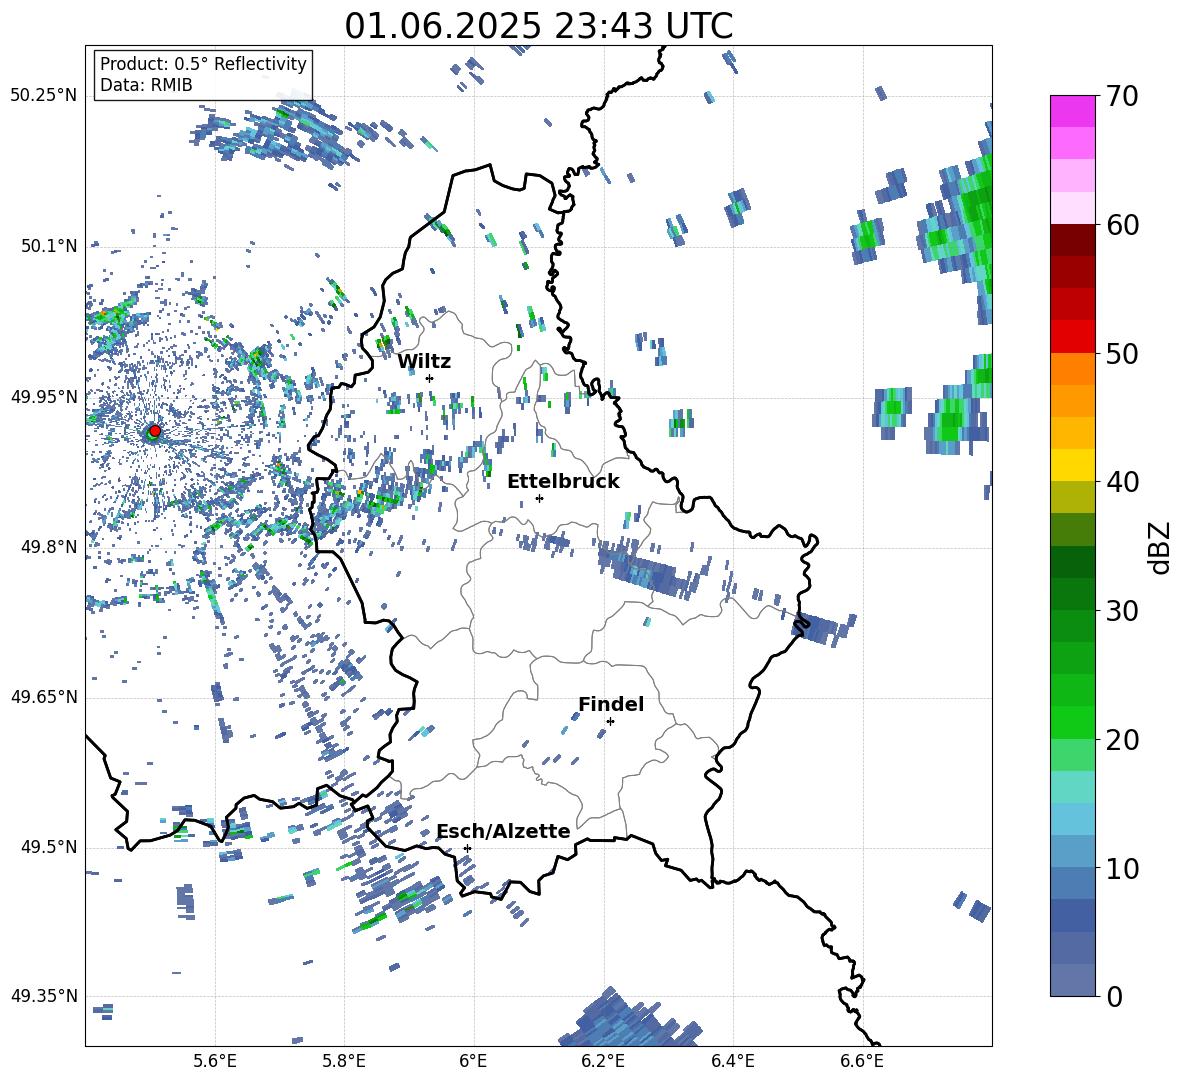Click the dark green 30 dBZ color band
The width and height of the screenshot is (1184, 1081).
(1072, 594)
